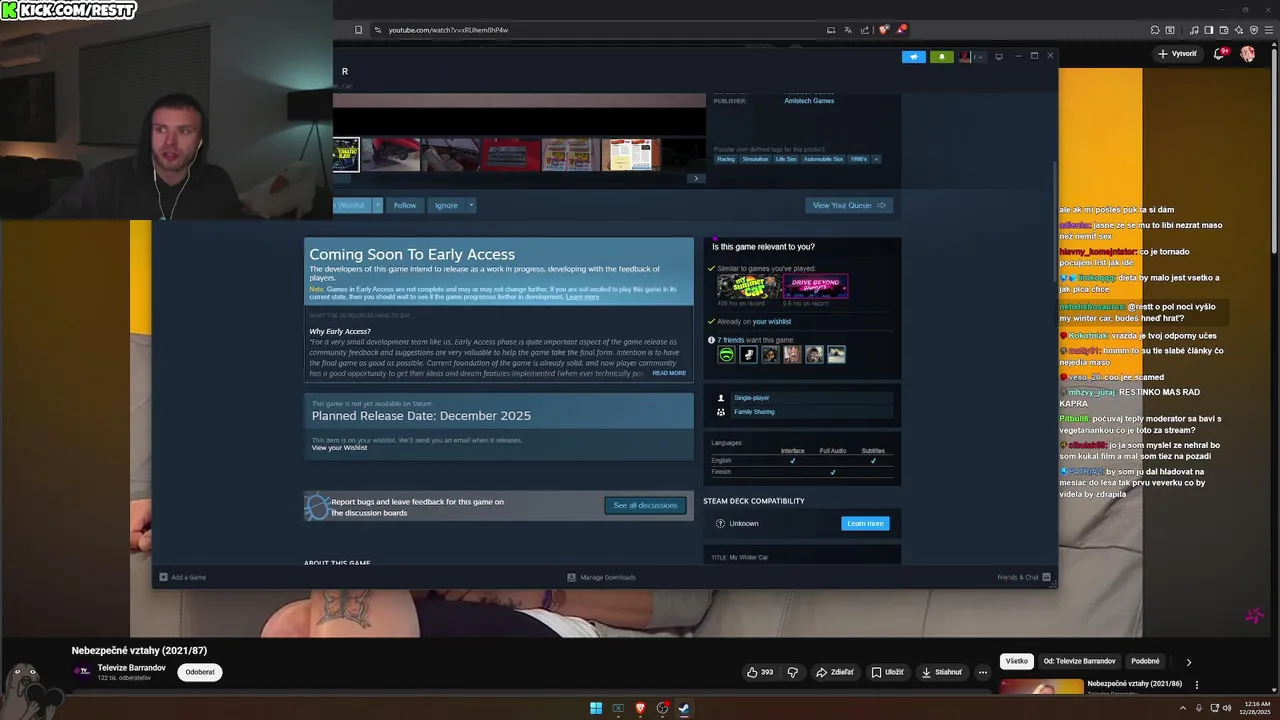Click Stiahnuť download button
This screenshot has height=720, width=1280.
point(942,672)
